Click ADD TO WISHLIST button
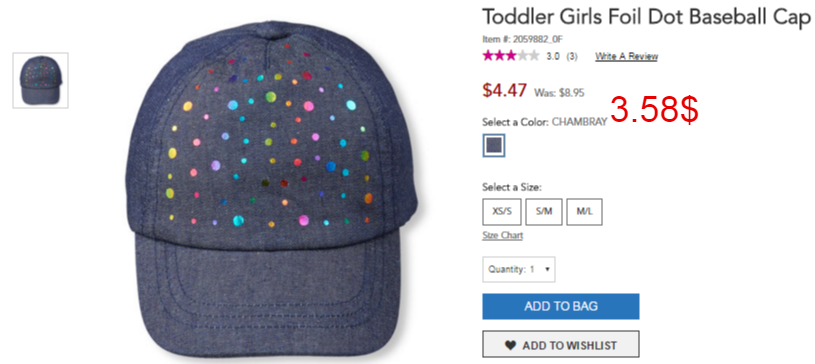 pyautogui.click(x=561, y=345)
